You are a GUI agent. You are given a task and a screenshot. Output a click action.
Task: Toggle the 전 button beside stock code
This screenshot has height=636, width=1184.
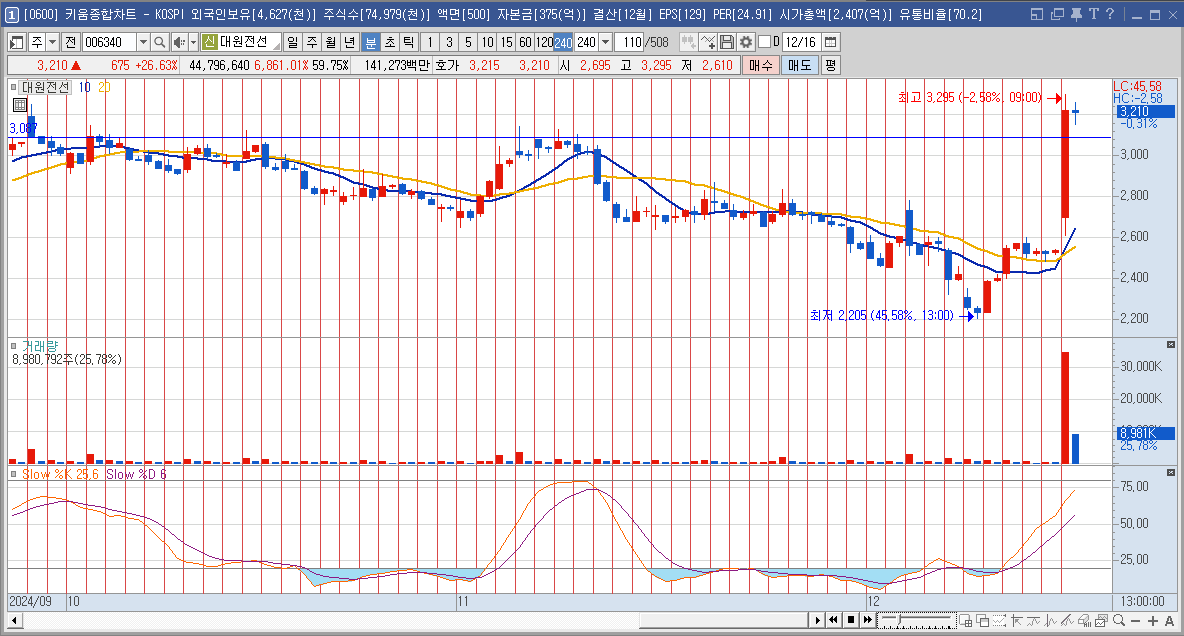coord(70,42)
